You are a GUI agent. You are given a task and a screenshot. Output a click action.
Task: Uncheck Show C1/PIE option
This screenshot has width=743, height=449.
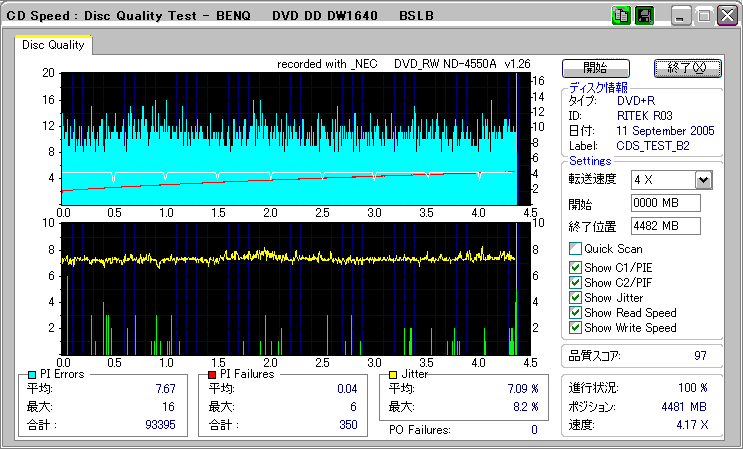tap(575, 267)
